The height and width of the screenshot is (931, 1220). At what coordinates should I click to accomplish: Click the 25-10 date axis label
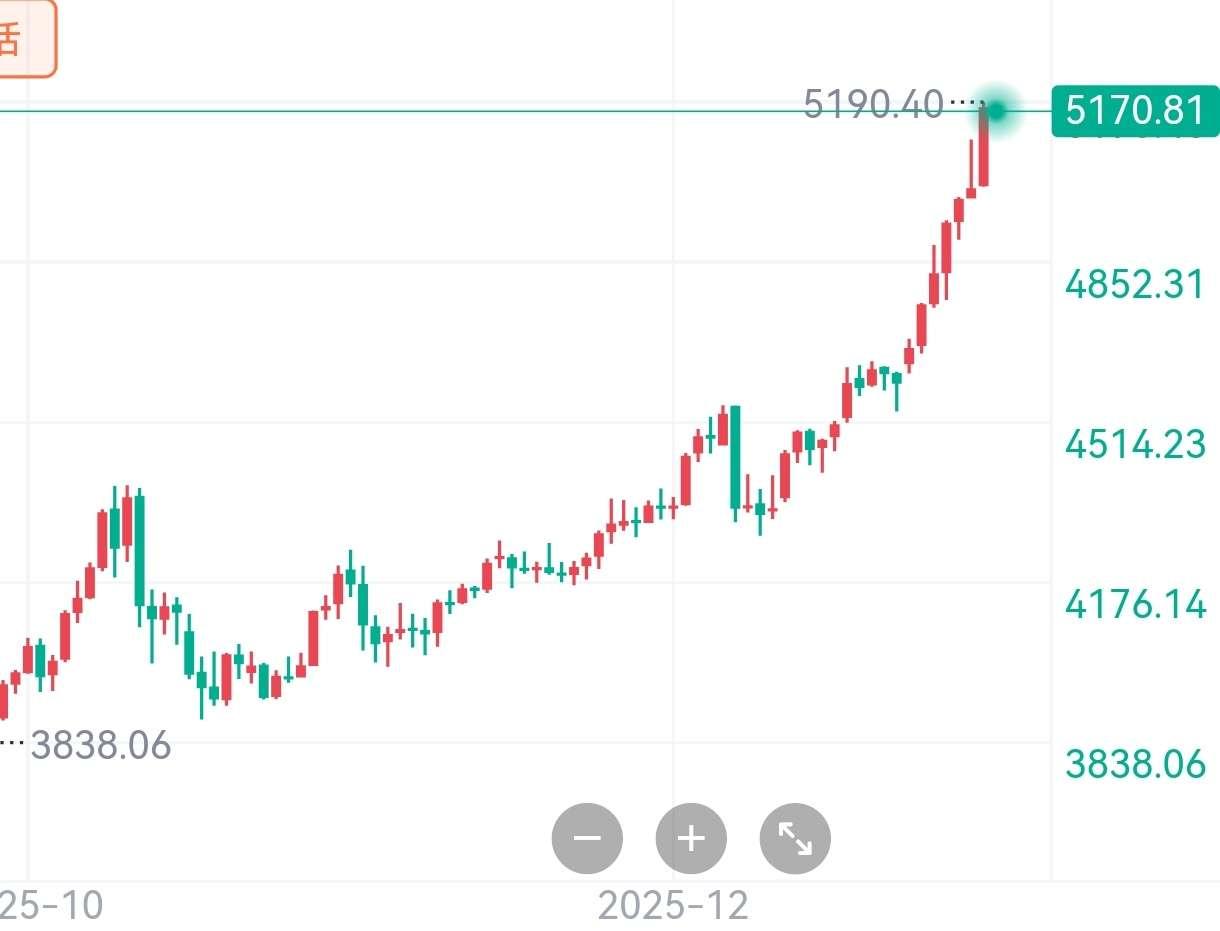[52, 906]
